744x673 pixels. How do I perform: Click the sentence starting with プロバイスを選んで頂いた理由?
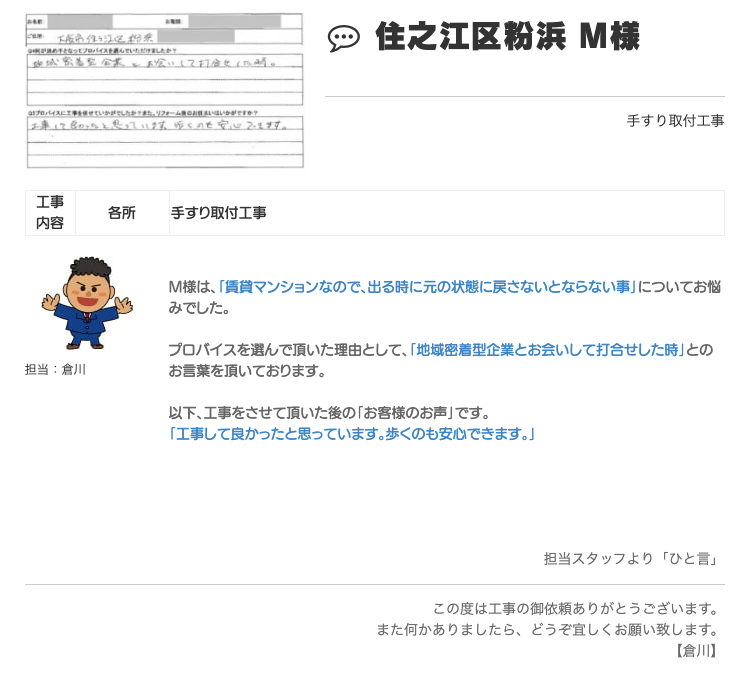click(288, 350)
